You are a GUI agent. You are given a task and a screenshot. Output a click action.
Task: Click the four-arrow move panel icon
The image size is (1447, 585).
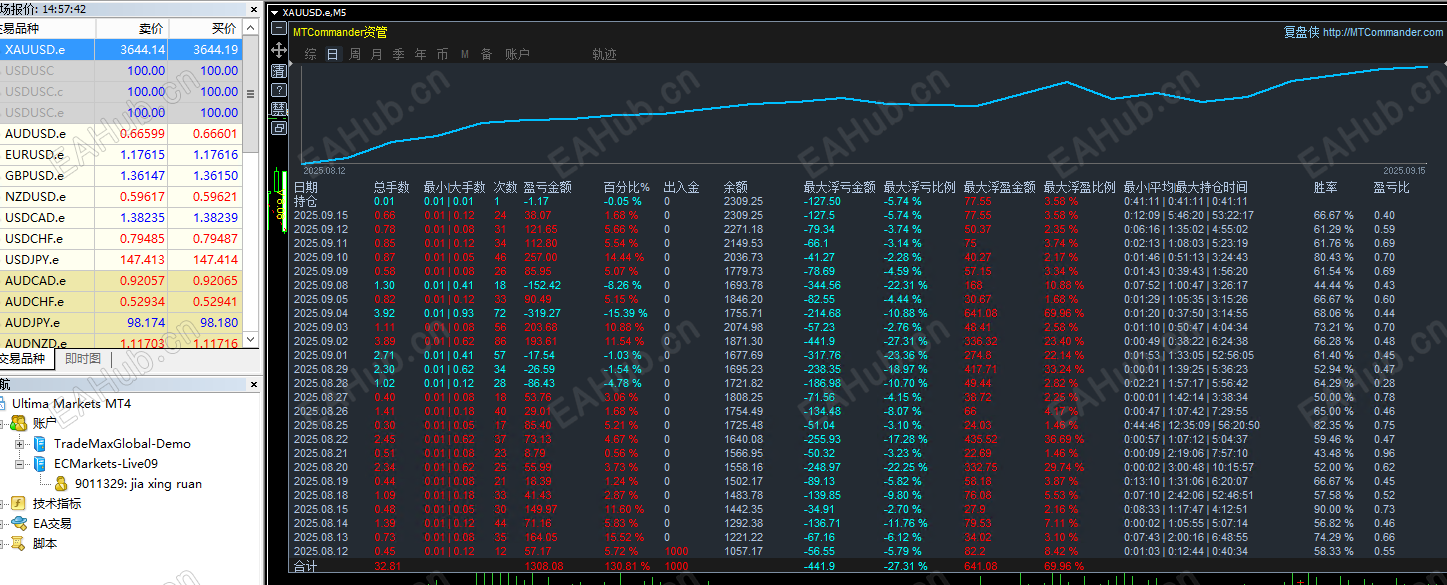pyautogui.click(x=279, y=52)
